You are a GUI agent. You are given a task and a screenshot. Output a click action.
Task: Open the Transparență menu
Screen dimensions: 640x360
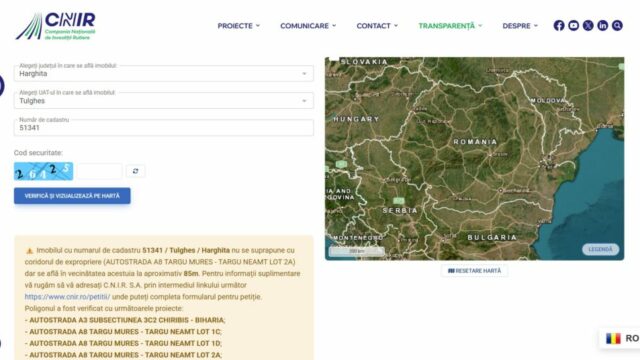point(450,26)
